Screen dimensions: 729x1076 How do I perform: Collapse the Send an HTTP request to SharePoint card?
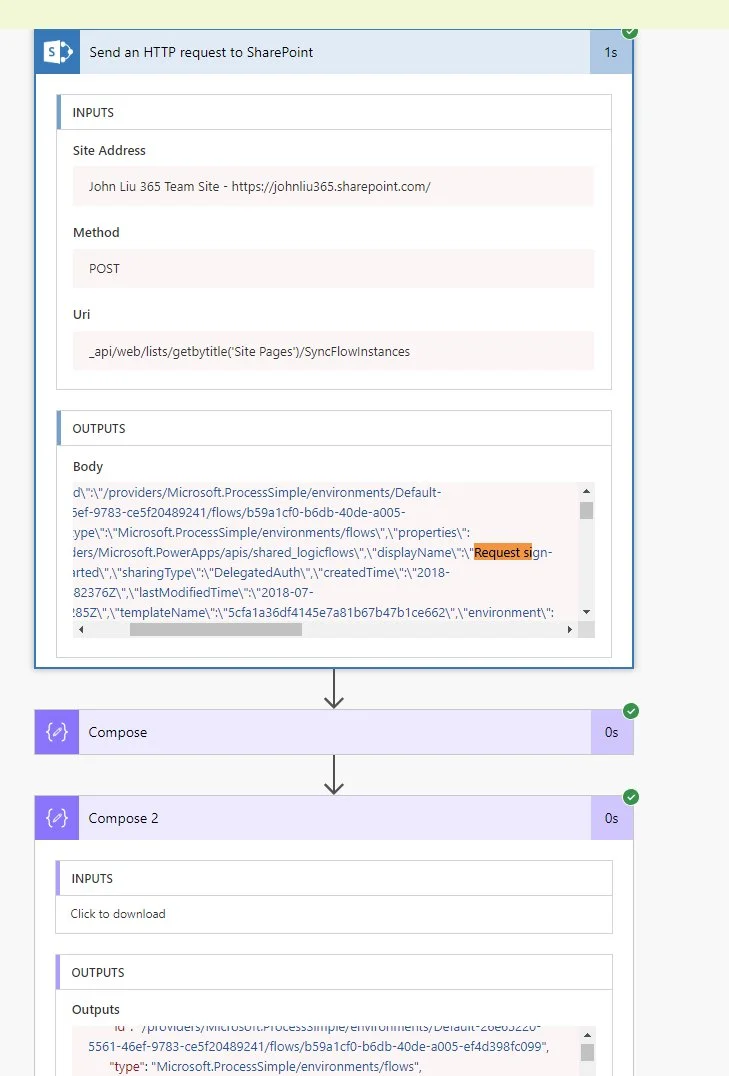click(330, 52)
